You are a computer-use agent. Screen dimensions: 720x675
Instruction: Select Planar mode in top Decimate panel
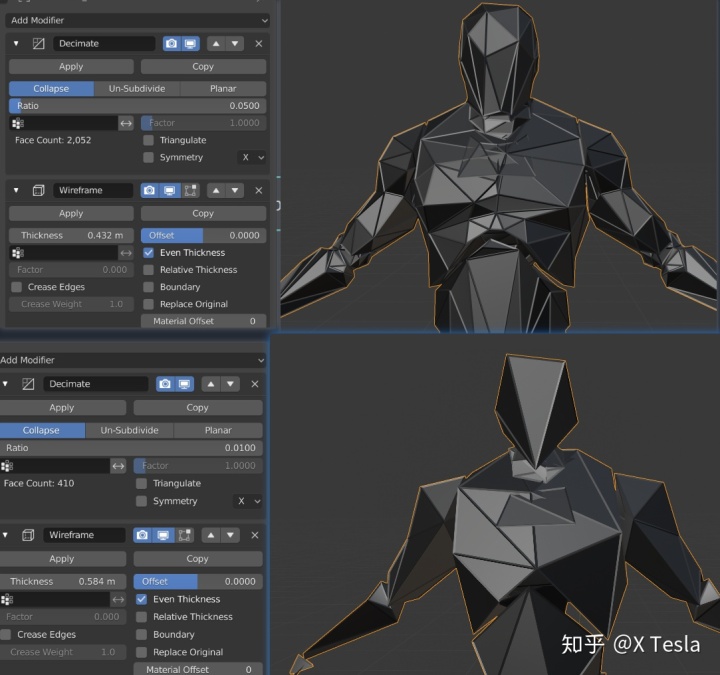point(223,89)
